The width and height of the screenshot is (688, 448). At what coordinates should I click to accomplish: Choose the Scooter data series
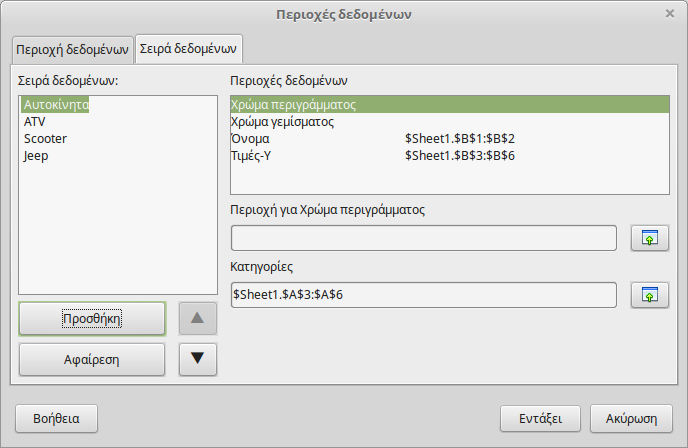(44, 139)
